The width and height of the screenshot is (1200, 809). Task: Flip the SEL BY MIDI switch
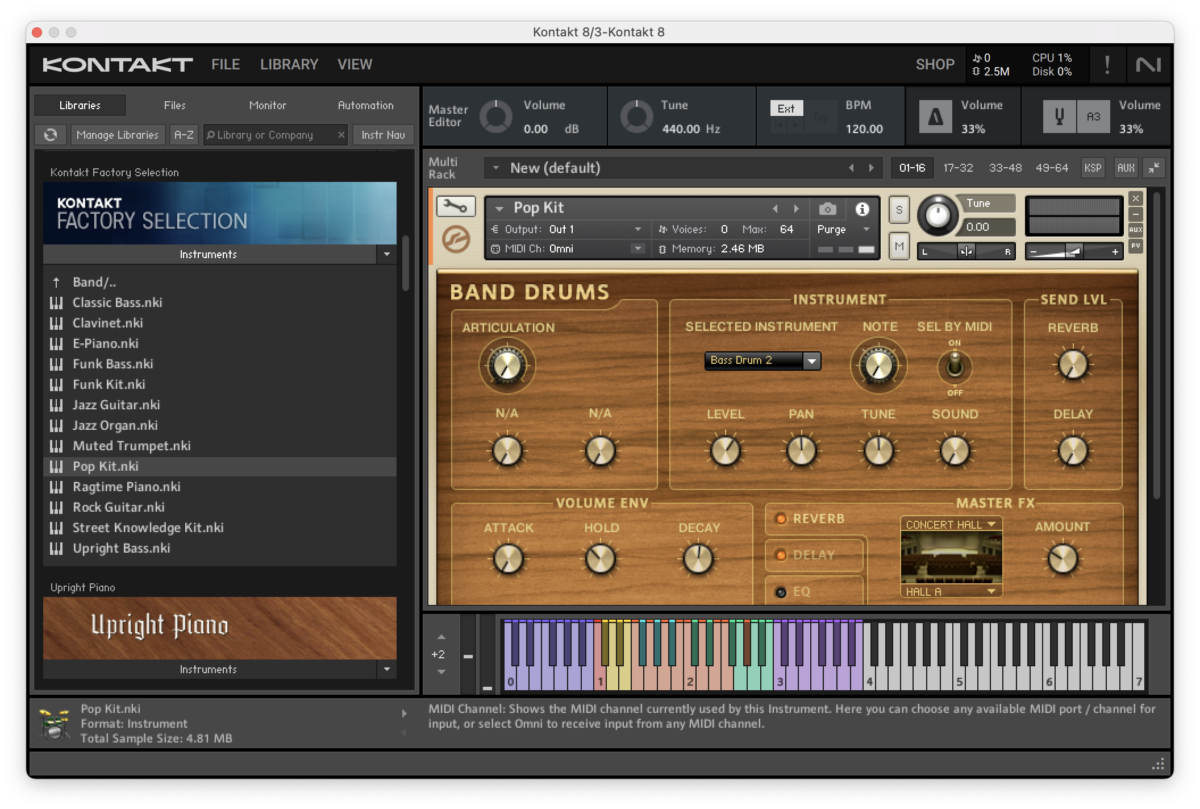pyautogui.click(x=954, y=368)
